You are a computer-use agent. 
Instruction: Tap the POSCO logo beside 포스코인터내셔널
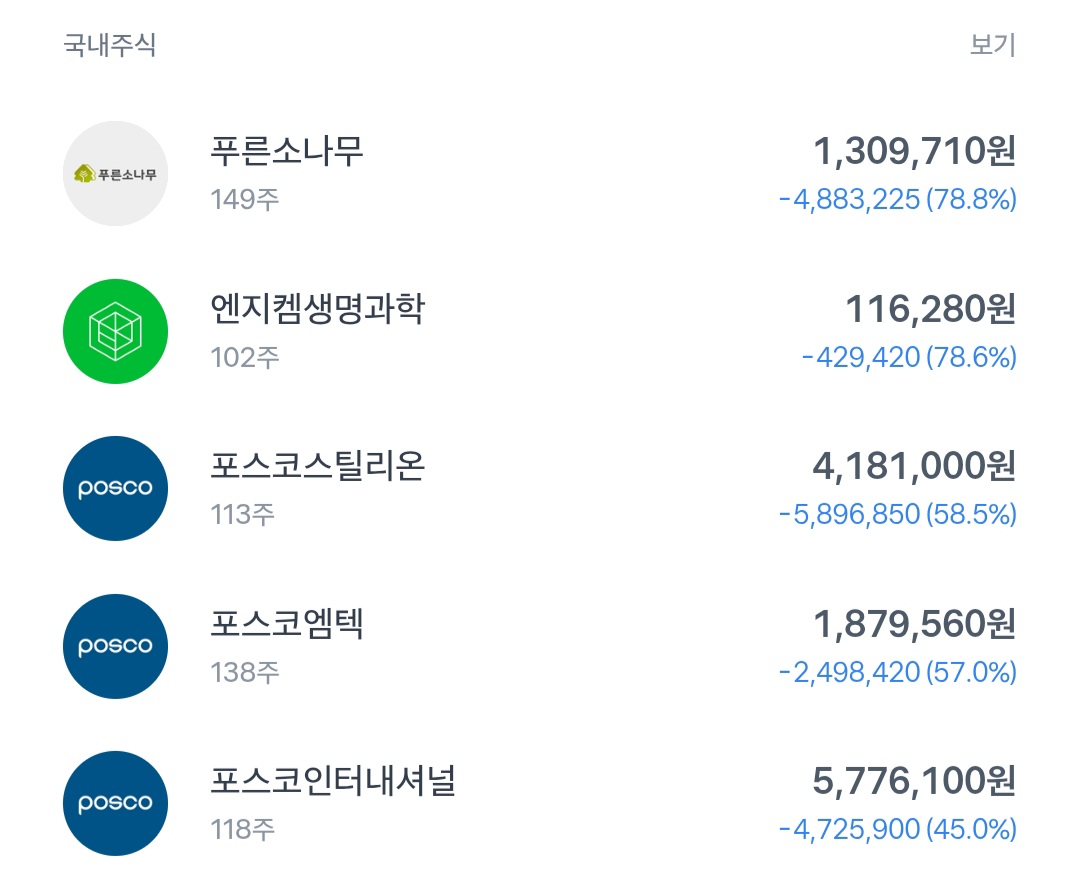pos(115,803)
